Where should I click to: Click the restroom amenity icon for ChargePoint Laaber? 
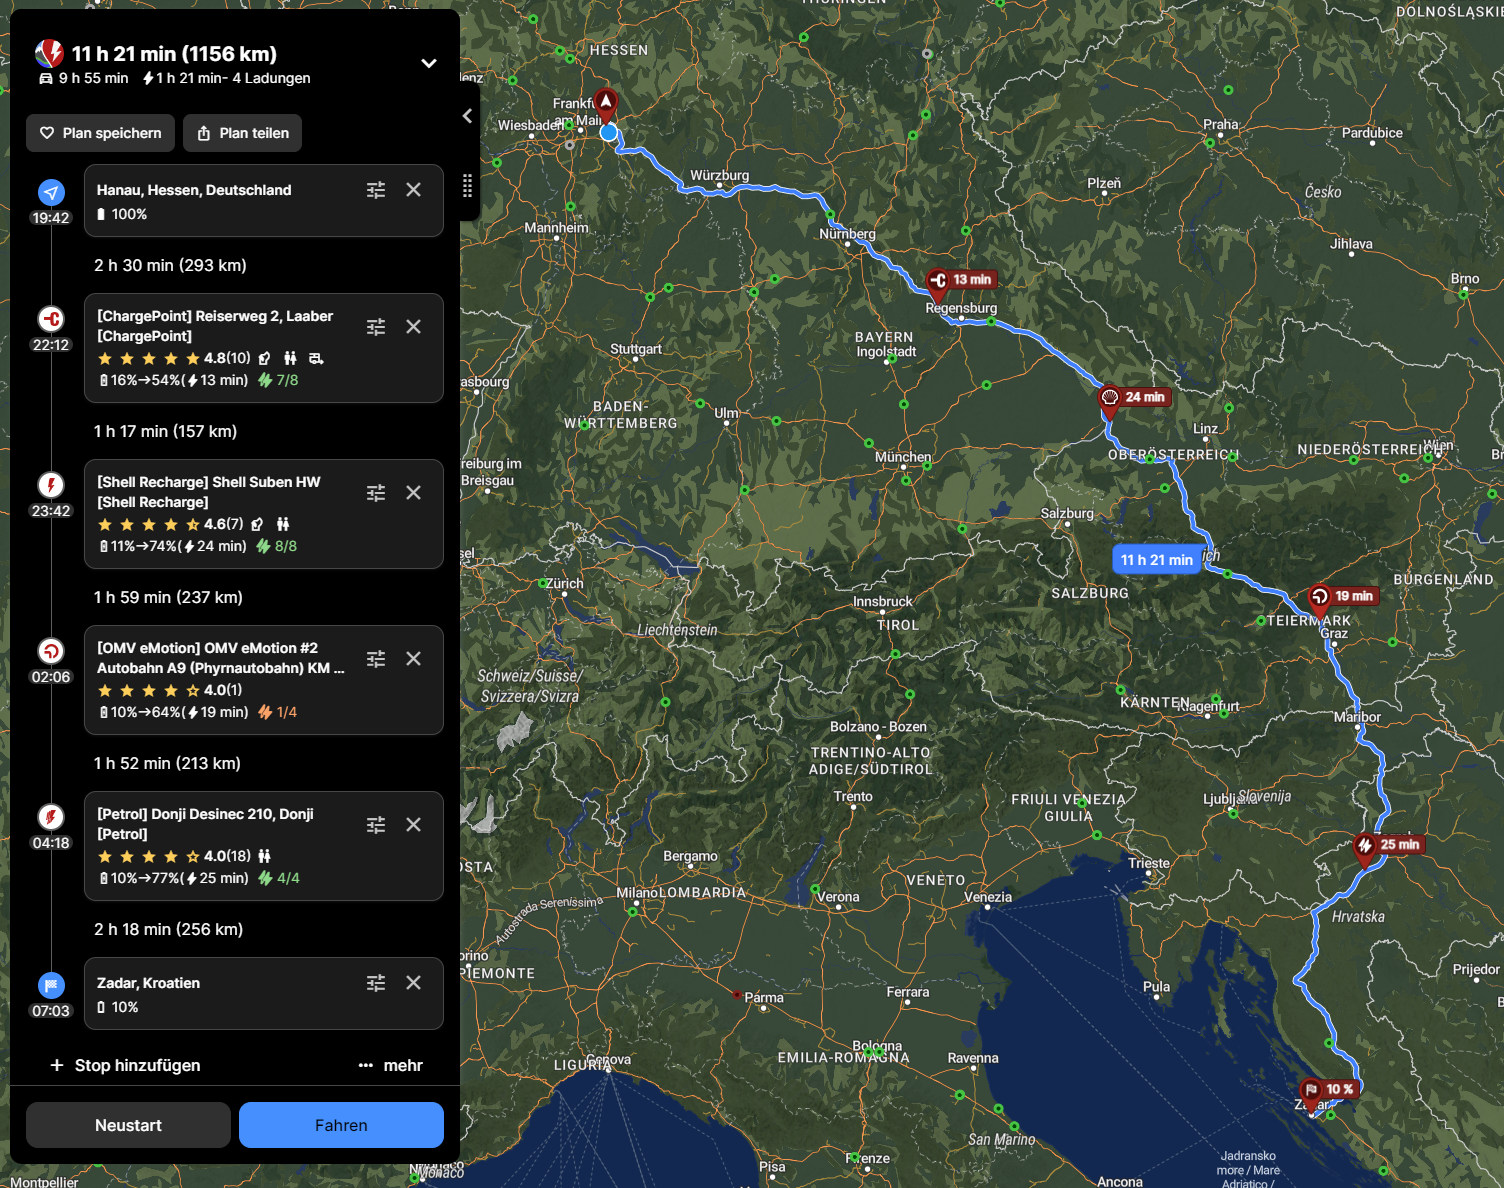(290, 358)
